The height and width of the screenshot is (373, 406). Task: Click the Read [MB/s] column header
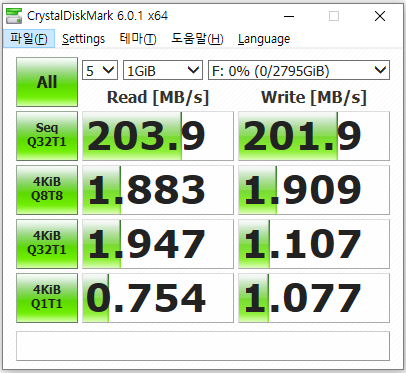click(x=158, y=98)
